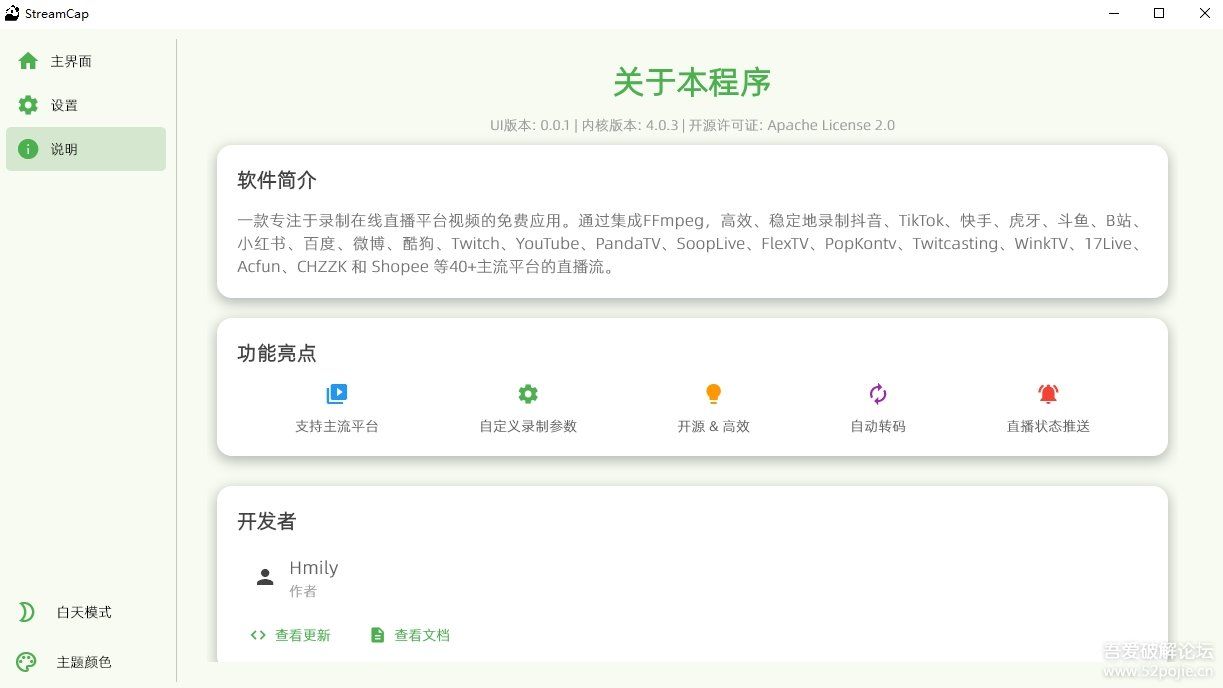
Task: Click the info icon beside 说明
Action: pyautogui.click(x=28, y=149)
